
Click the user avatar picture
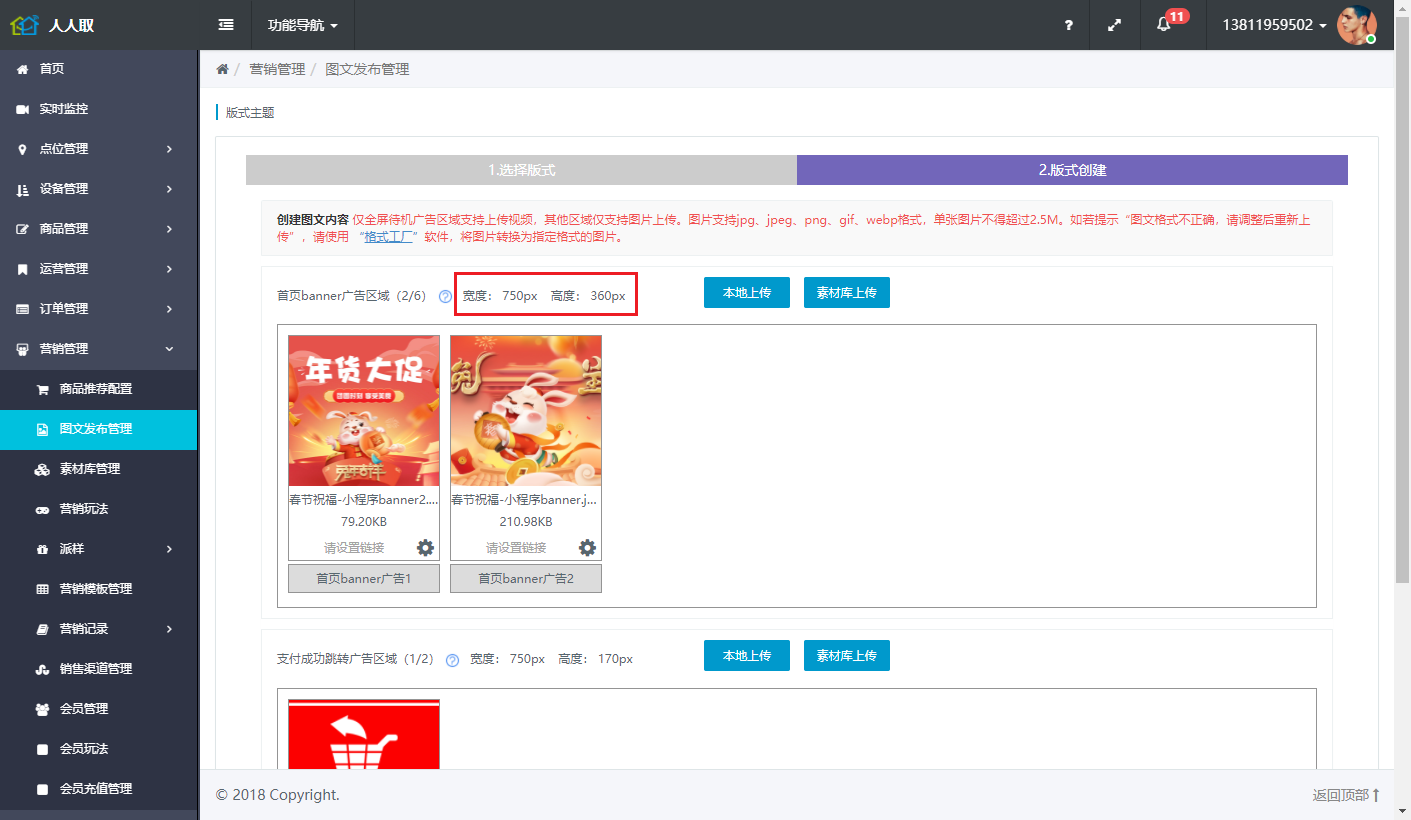coord(1357,25)
